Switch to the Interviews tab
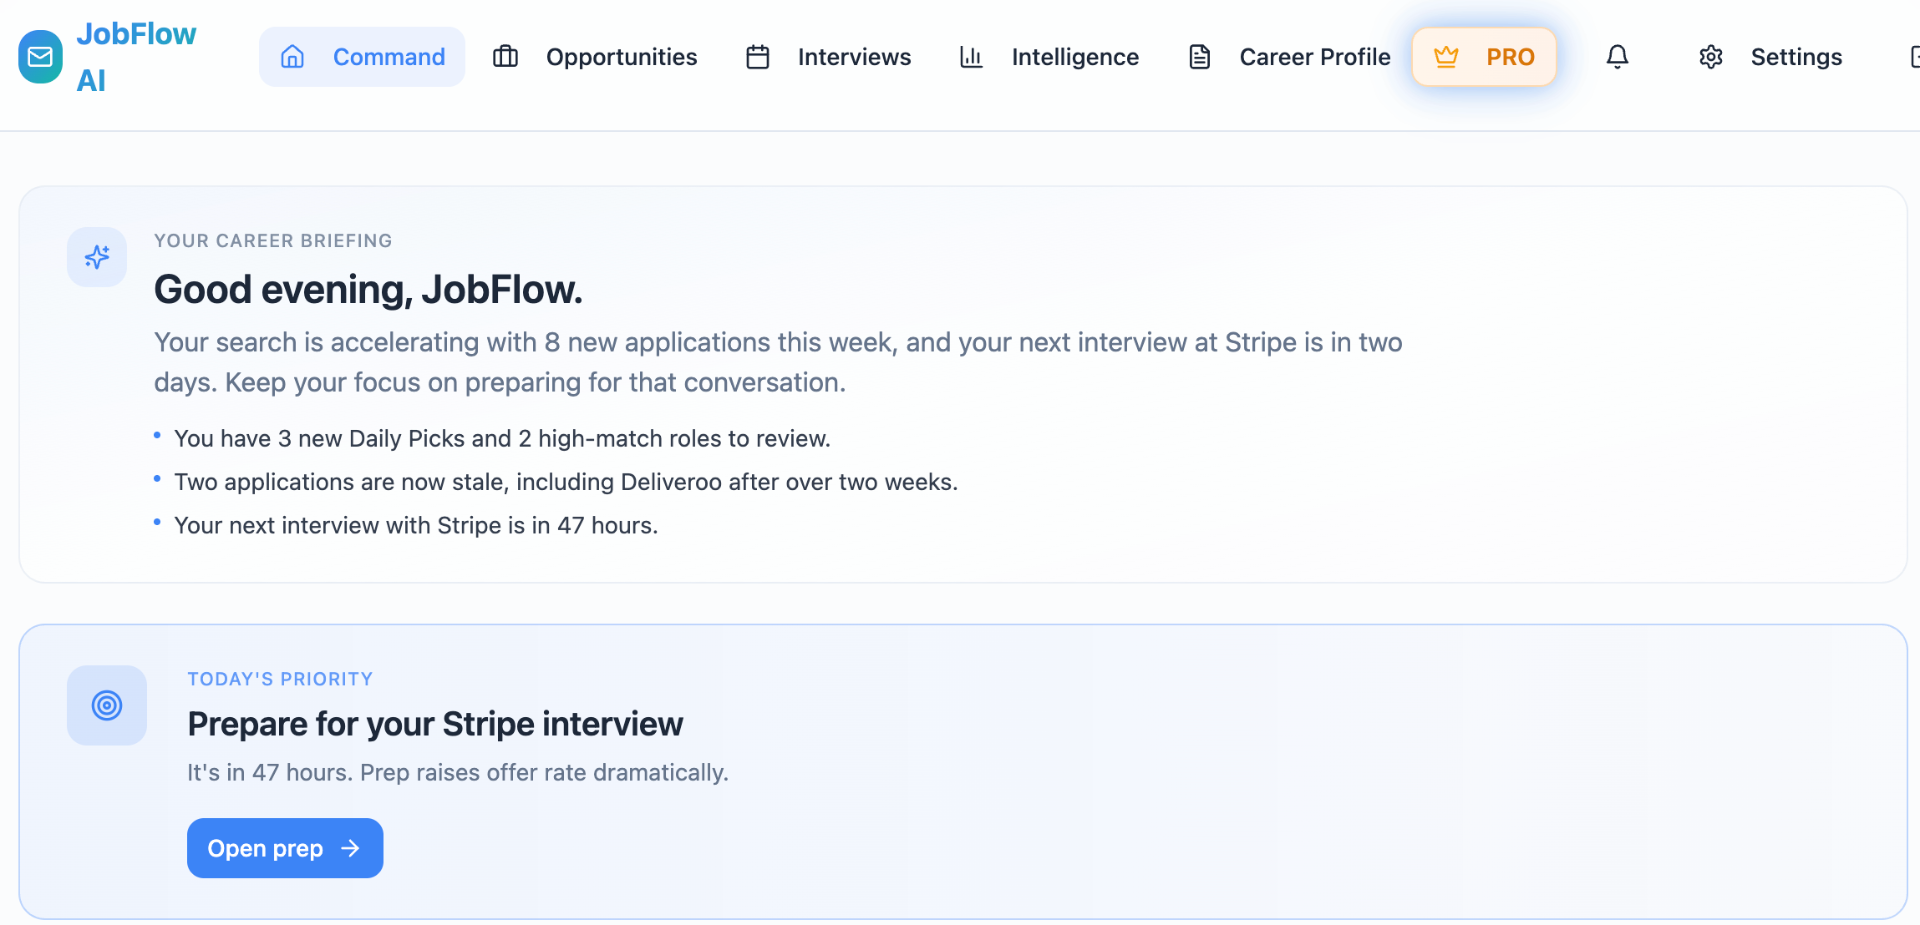This screenshot has height=925, width=1920. point(829,57)
